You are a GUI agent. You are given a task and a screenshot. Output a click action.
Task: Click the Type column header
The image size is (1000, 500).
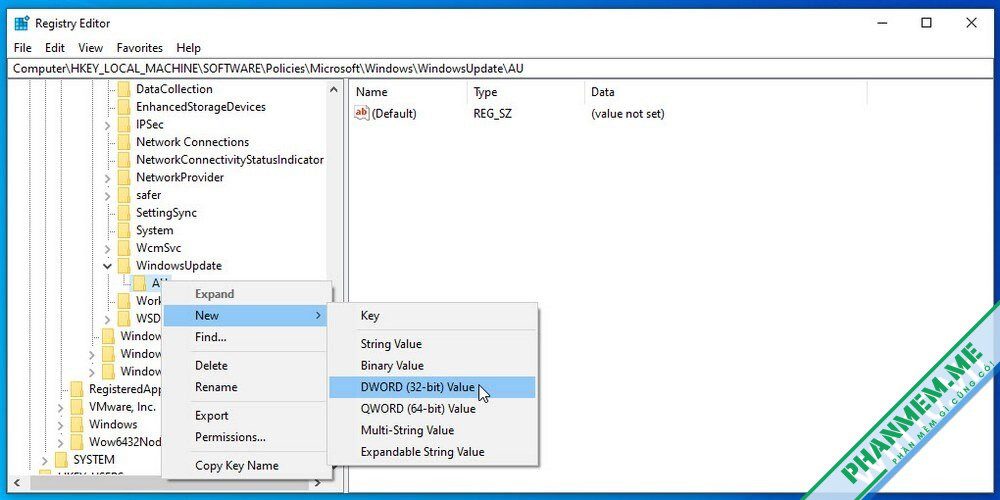point(526,92)
